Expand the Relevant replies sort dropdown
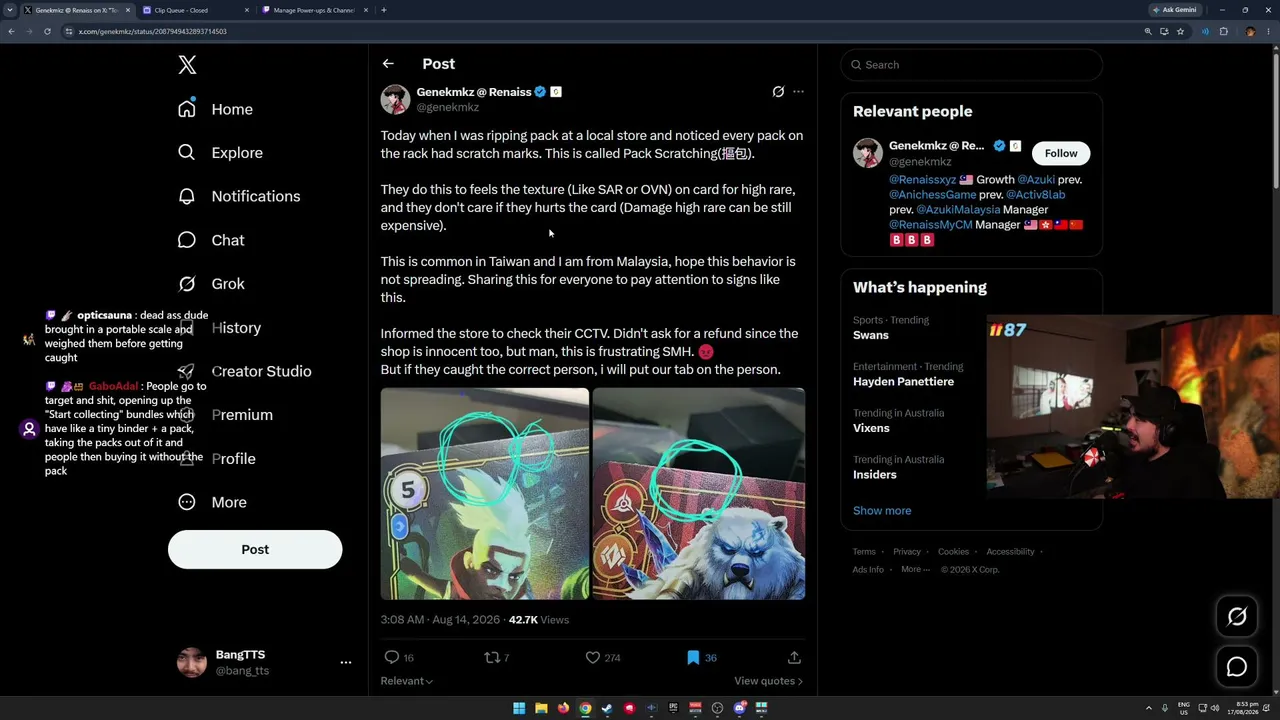Screen dimensions: 1280x720 point(407,681)
